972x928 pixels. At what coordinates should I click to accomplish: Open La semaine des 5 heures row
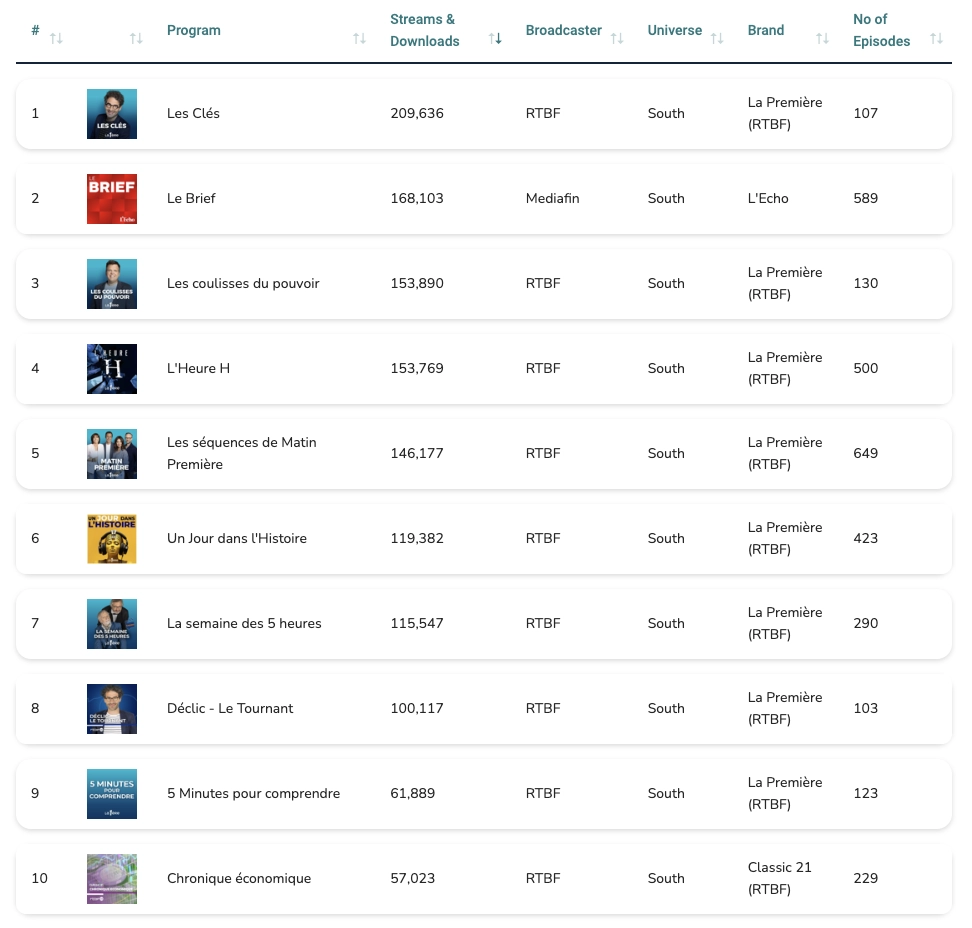click(x=244, y=624)
